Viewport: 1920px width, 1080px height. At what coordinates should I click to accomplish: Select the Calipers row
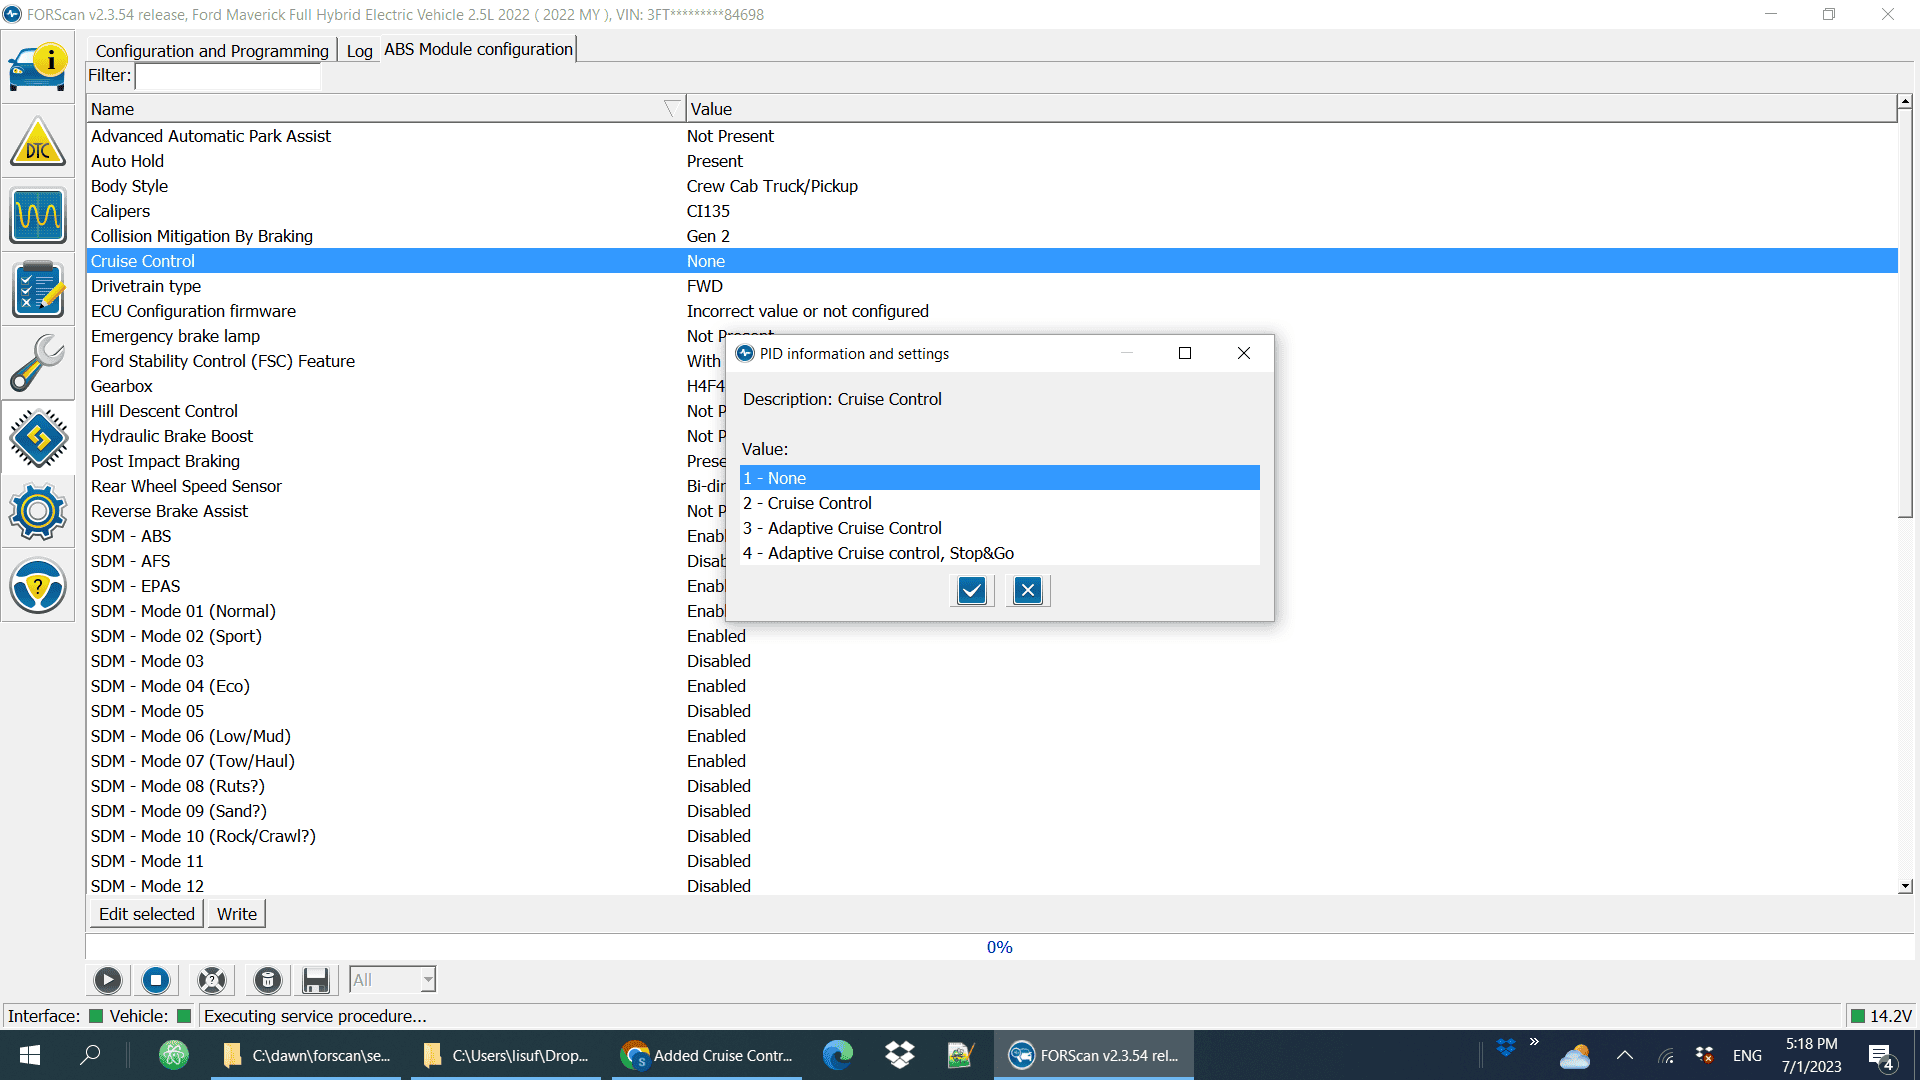coord(992,211)
